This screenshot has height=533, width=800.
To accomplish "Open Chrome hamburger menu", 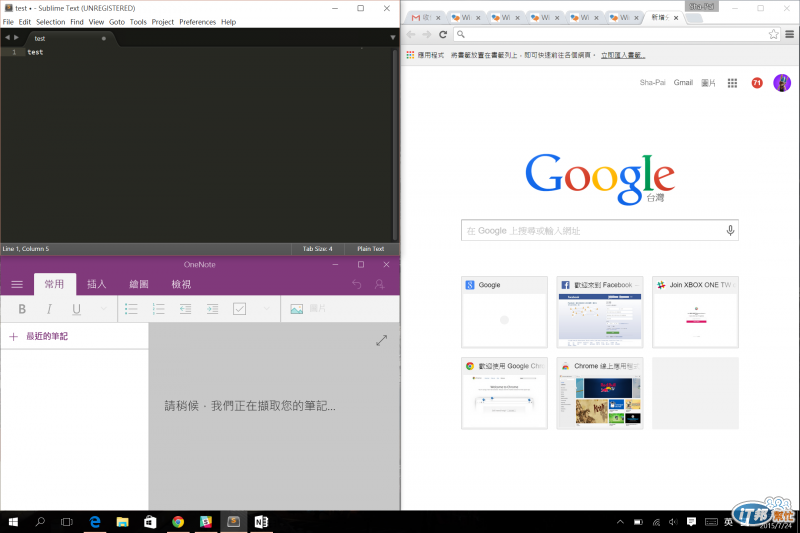I will pos(789,34).
